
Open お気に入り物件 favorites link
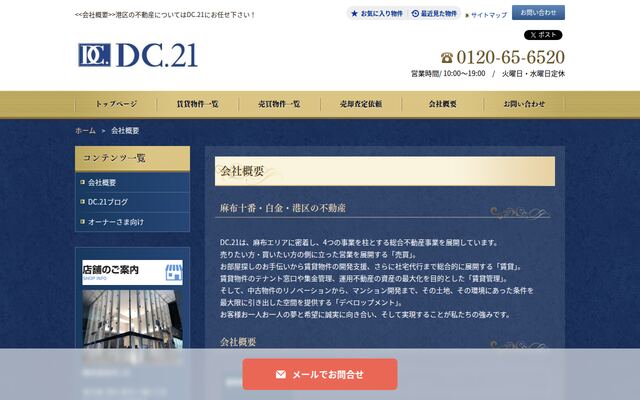tap(377, 13)
